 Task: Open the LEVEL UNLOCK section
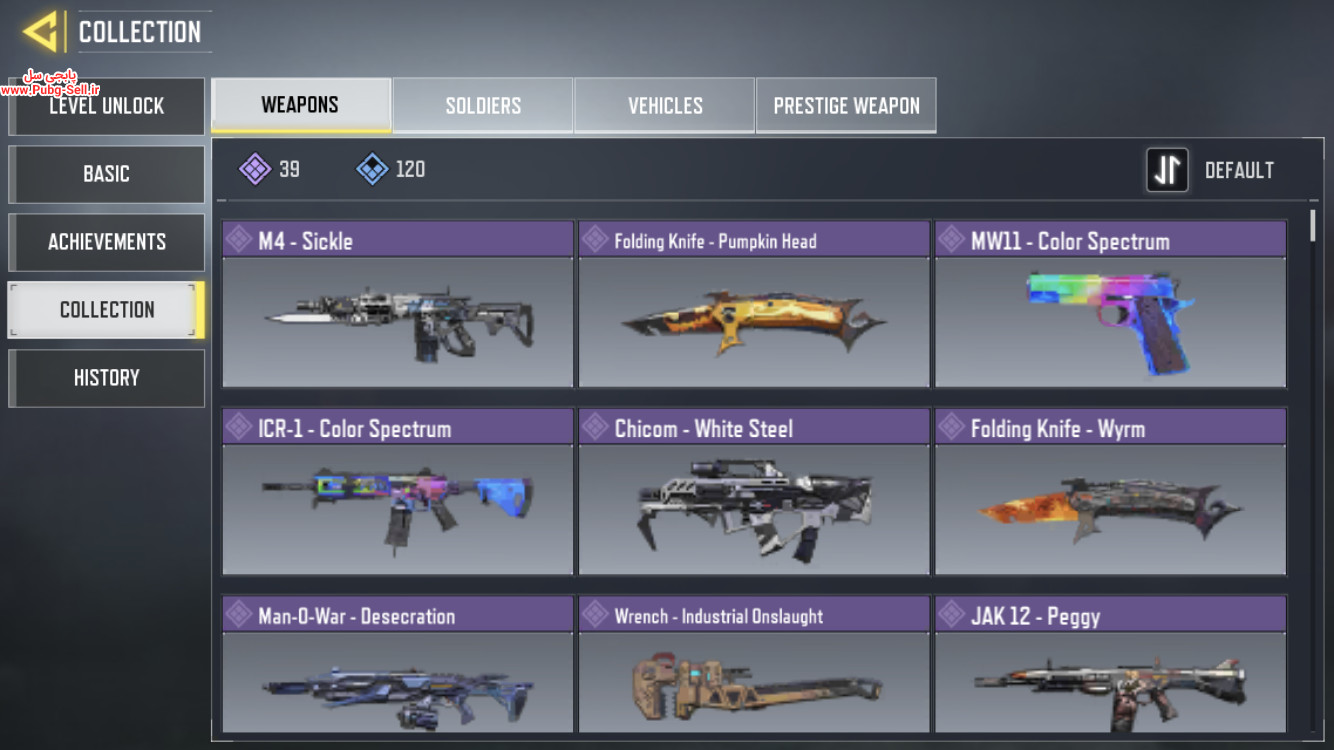coord(106,106)
